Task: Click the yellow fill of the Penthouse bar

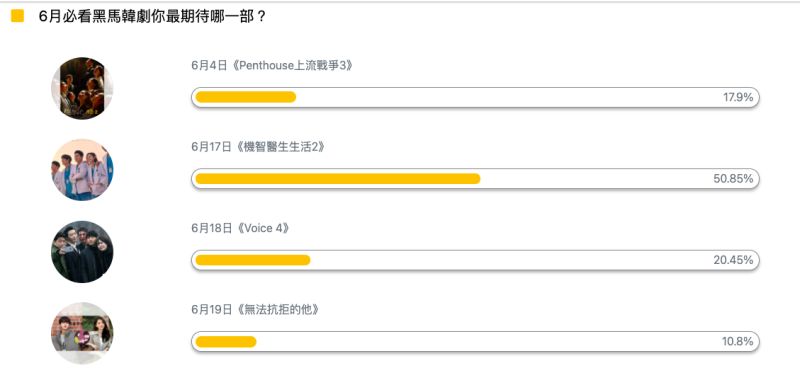Action: pos(246,97)
